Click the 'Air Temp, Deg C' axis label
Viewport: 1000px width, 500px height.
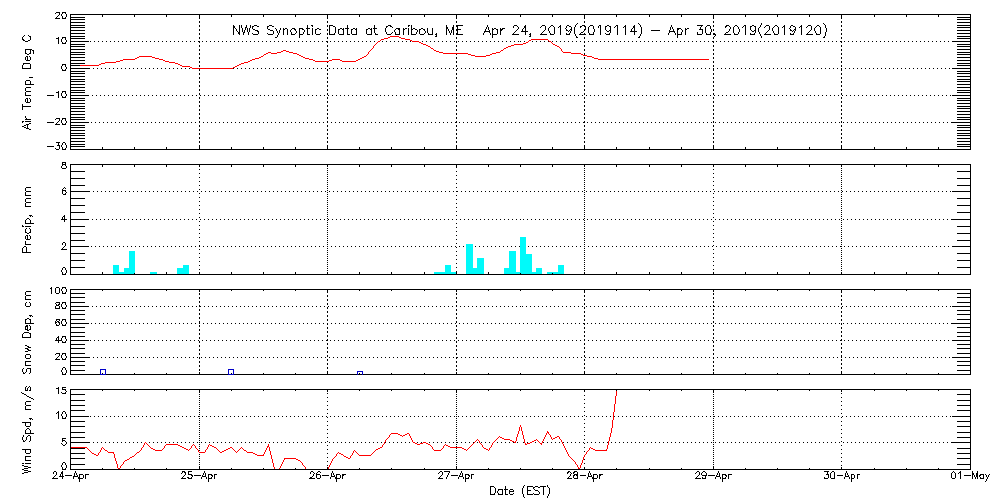click(x=26, y=82)
